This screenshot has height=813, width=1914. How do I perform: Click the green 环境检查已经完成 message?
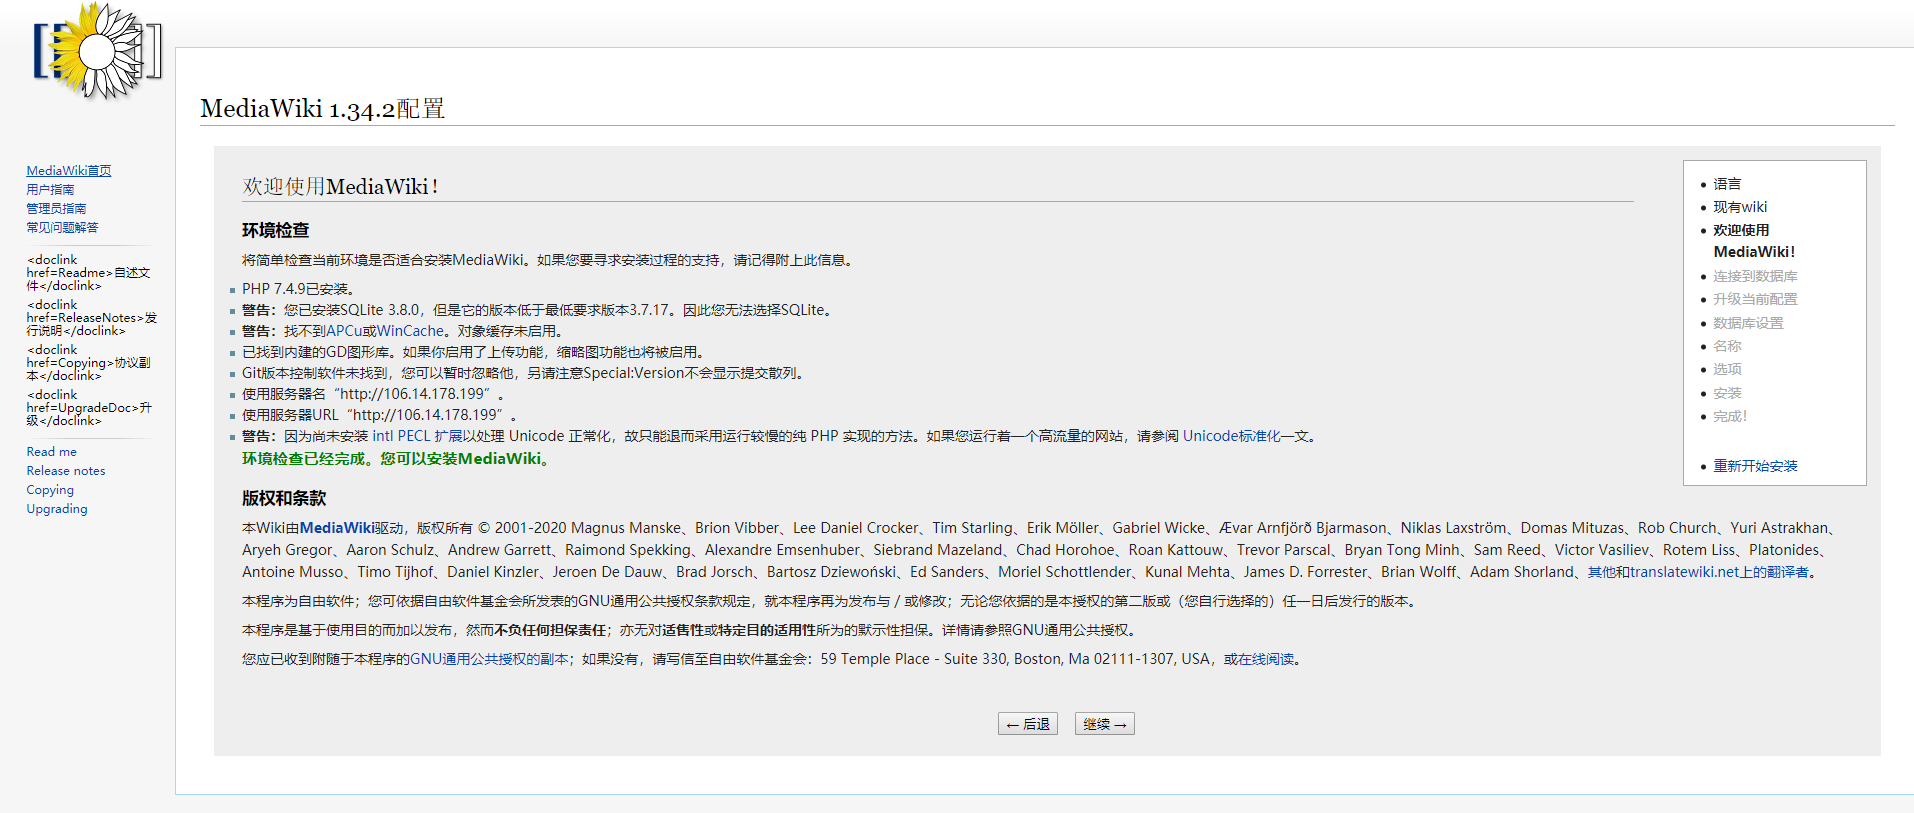tap(395, 458)
